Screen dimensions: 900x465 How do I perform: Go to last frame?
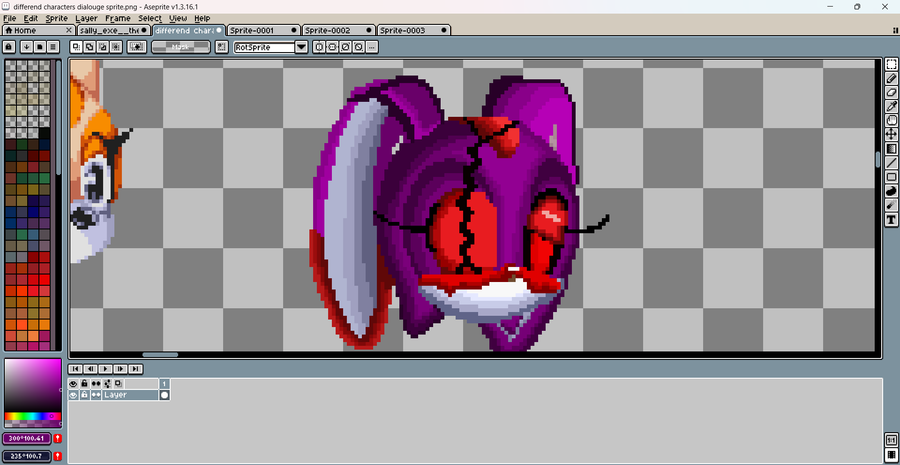(135, 369)
